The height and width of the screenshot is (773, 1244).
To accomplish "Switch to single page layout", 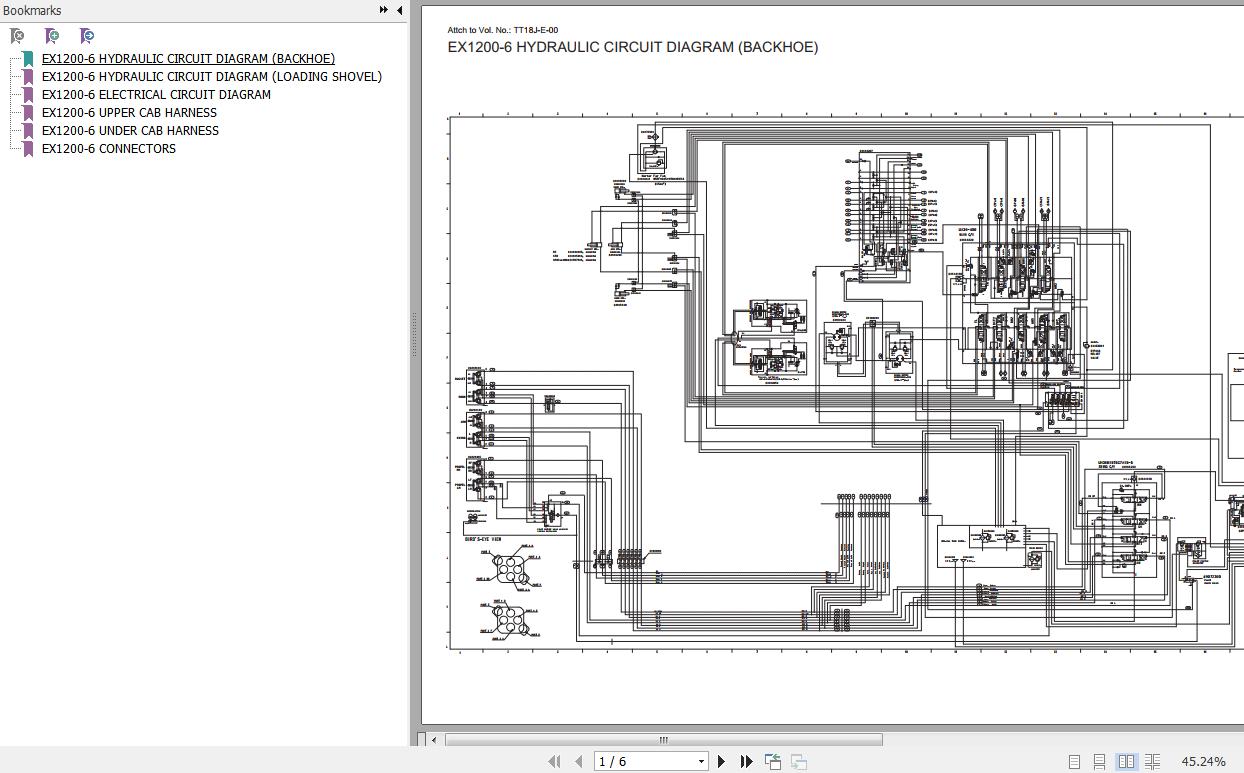I will pyautogui.click(x=1074, y=761).
